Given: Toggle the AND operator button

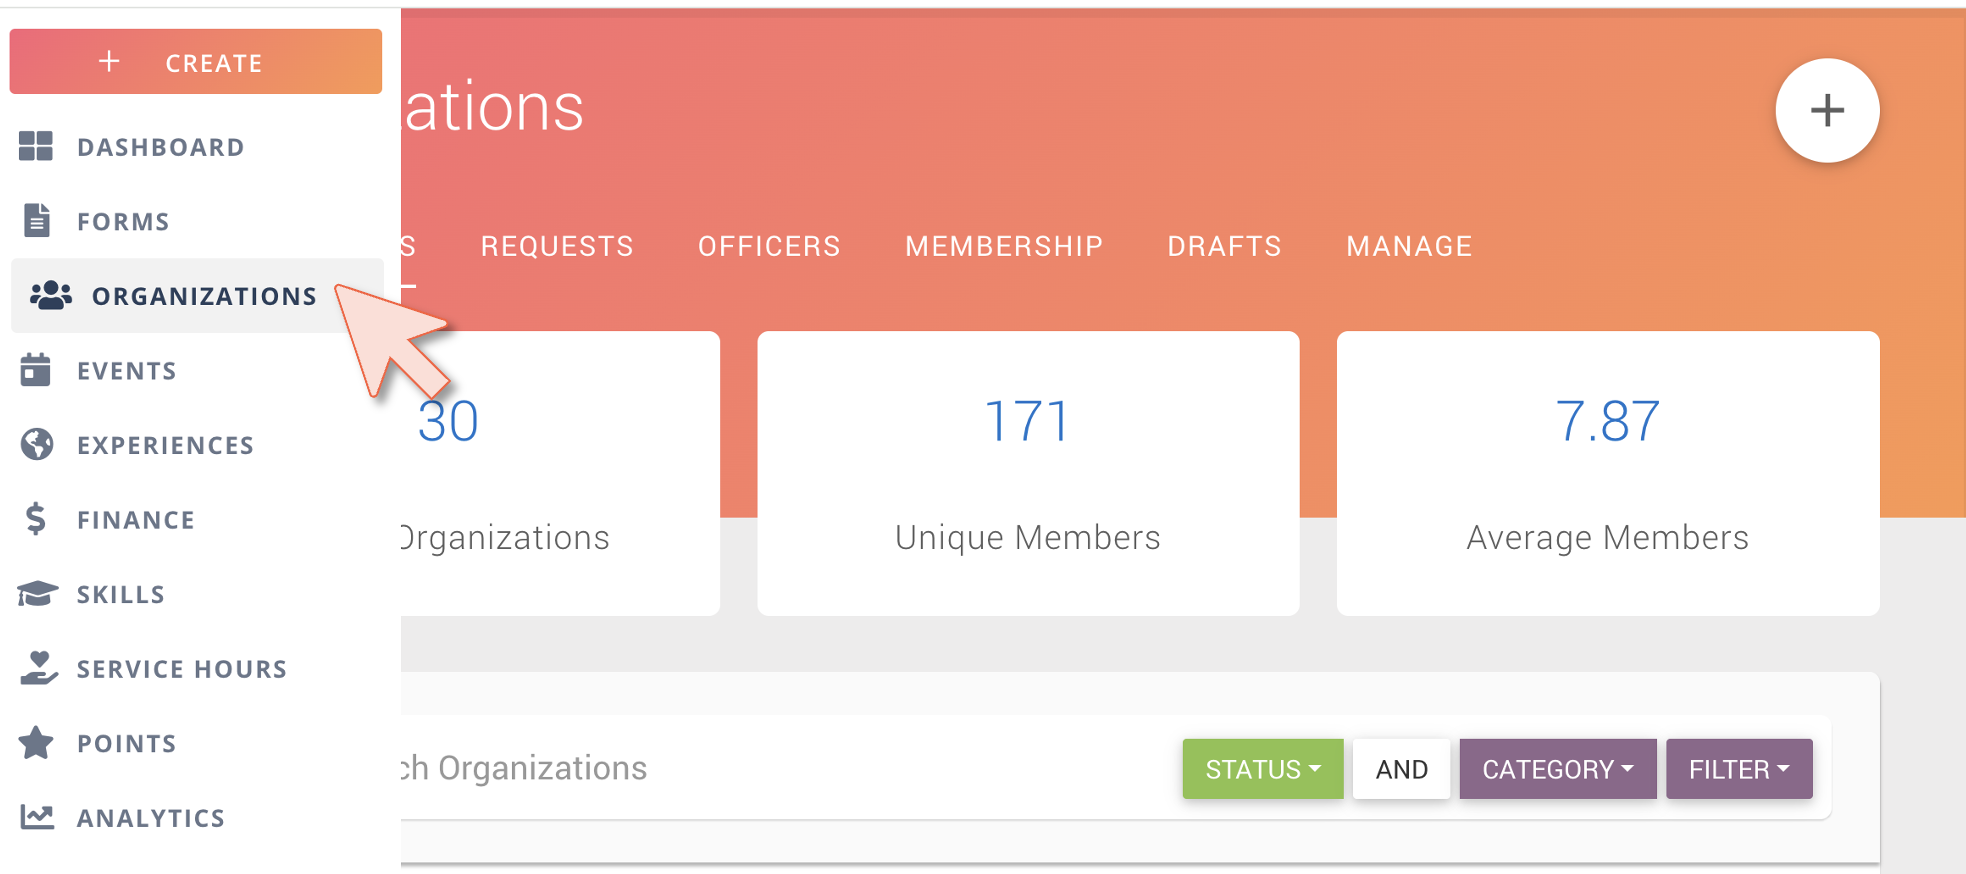Looking at the screenshot, I should click(x=1401, y=769).
